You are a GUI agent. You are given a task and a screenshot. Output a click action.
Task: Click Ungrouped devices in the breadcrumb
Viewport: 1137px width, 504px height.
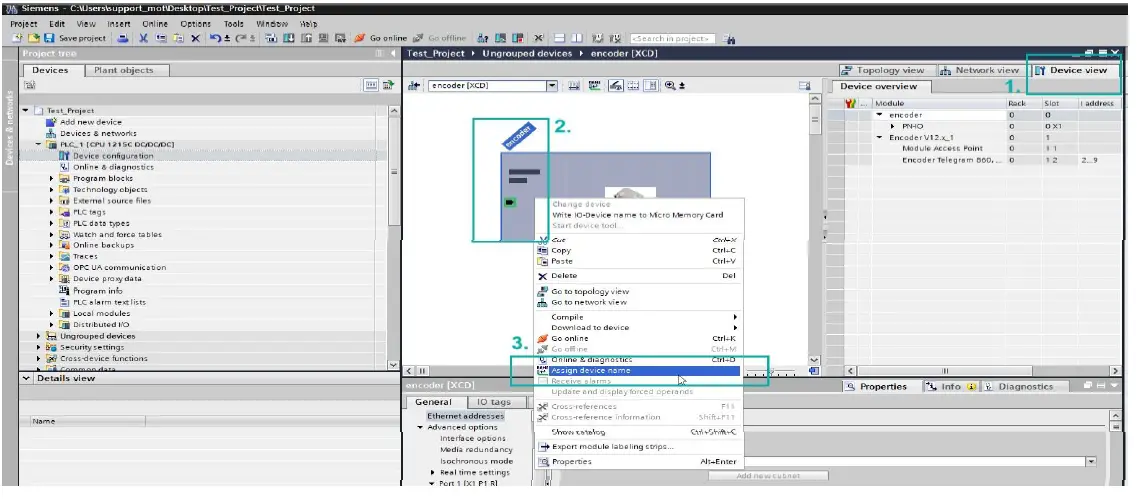click(527, 54)
